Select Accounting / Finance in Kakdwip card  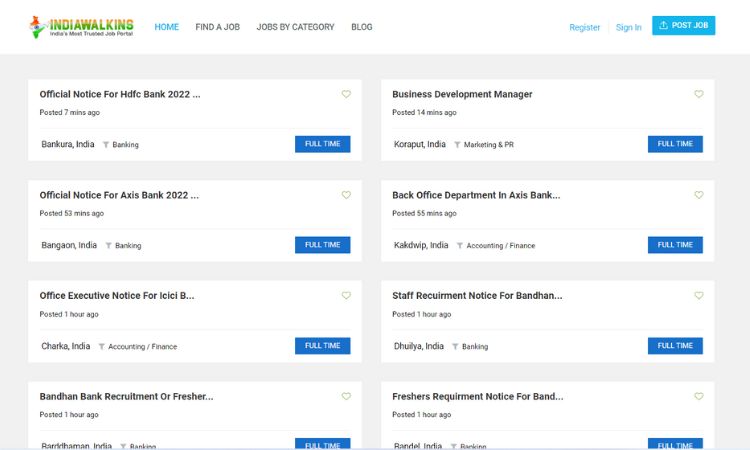click(x=501, y=245)
